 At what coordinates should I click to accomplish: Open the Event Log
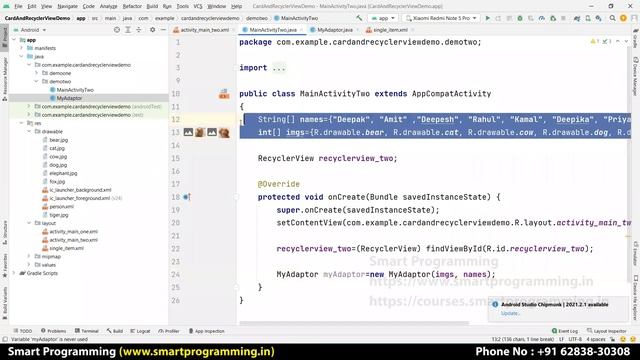[565, 331]
